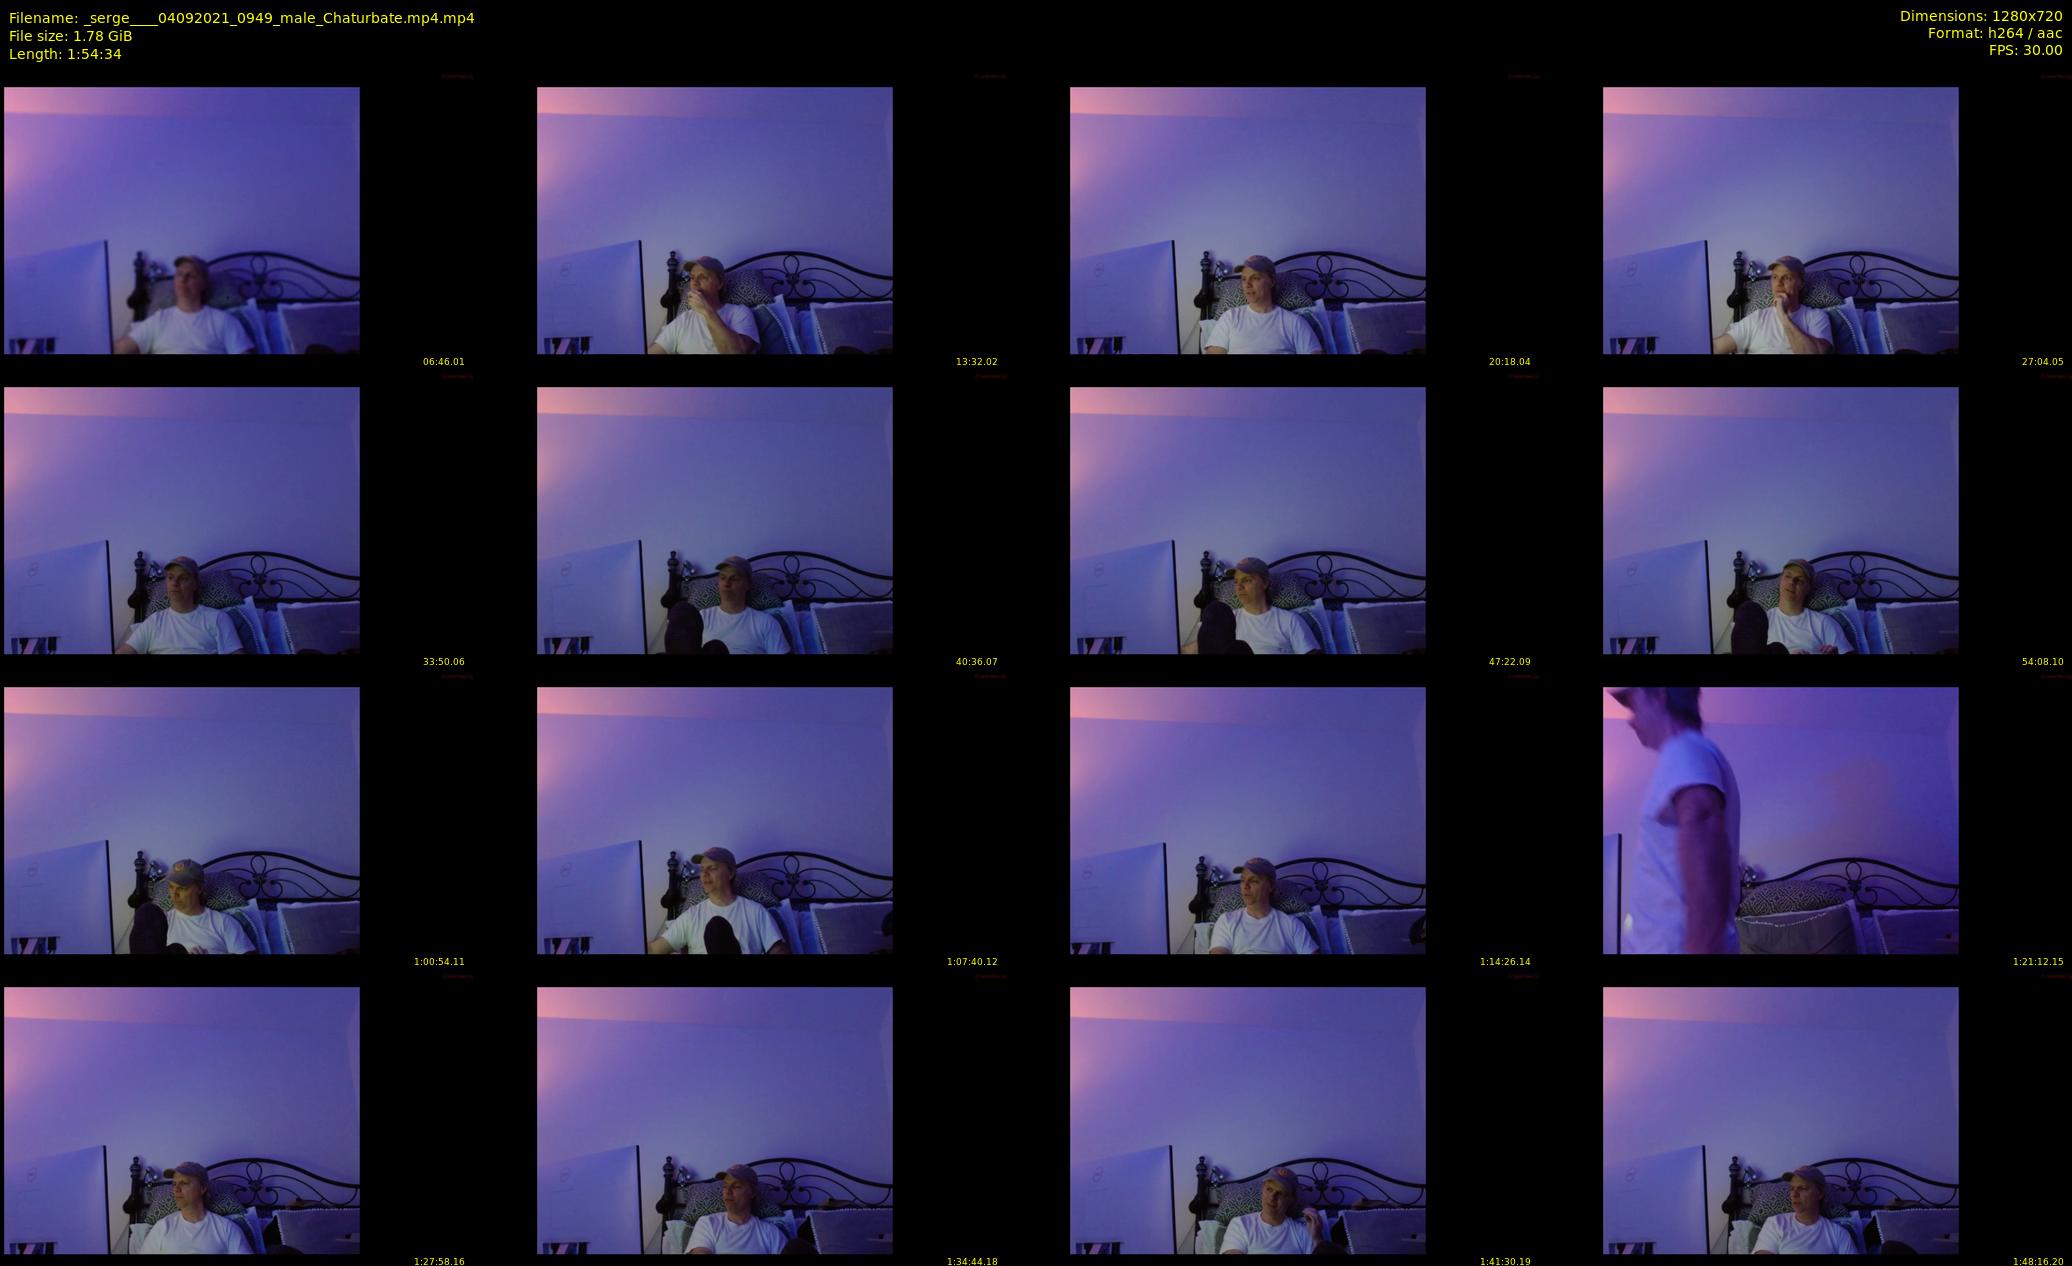Click the 06:46.01 timestamp label
2072x1266 pixels.
point(443,362)
